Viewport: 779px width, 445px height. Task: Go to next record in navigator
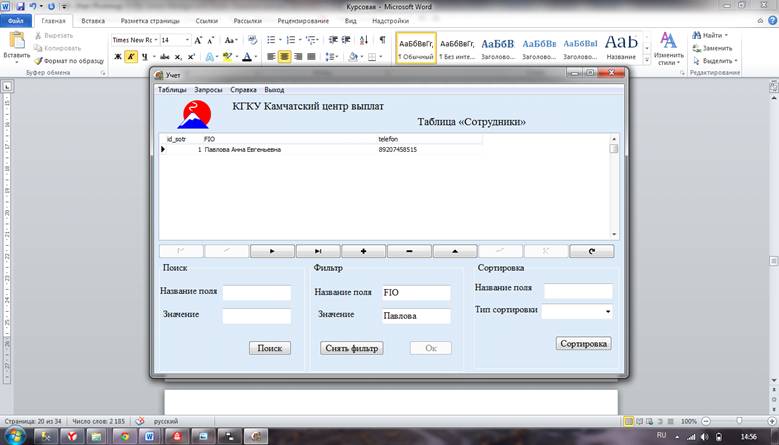click(x=272, y=252)
